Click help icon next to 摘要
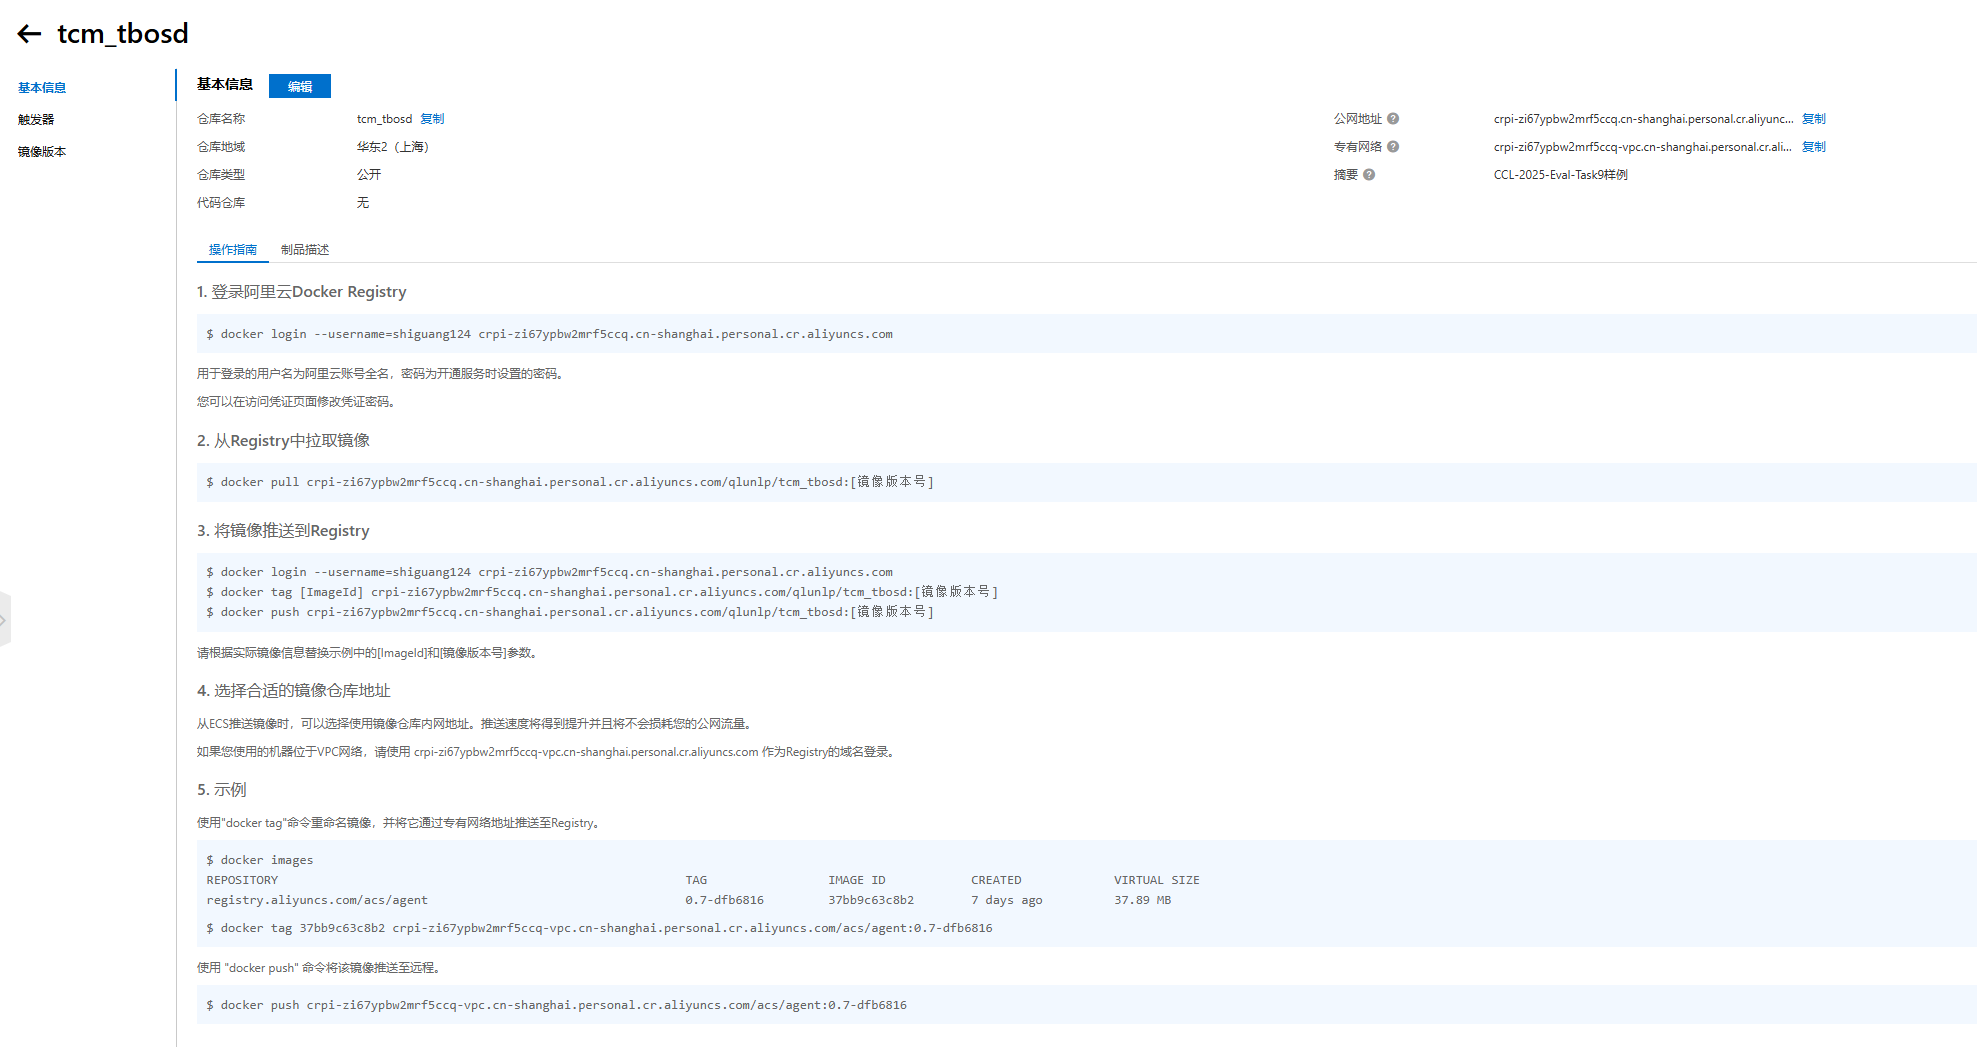Screen dimensions: 1977x1047 [1369, 175]
